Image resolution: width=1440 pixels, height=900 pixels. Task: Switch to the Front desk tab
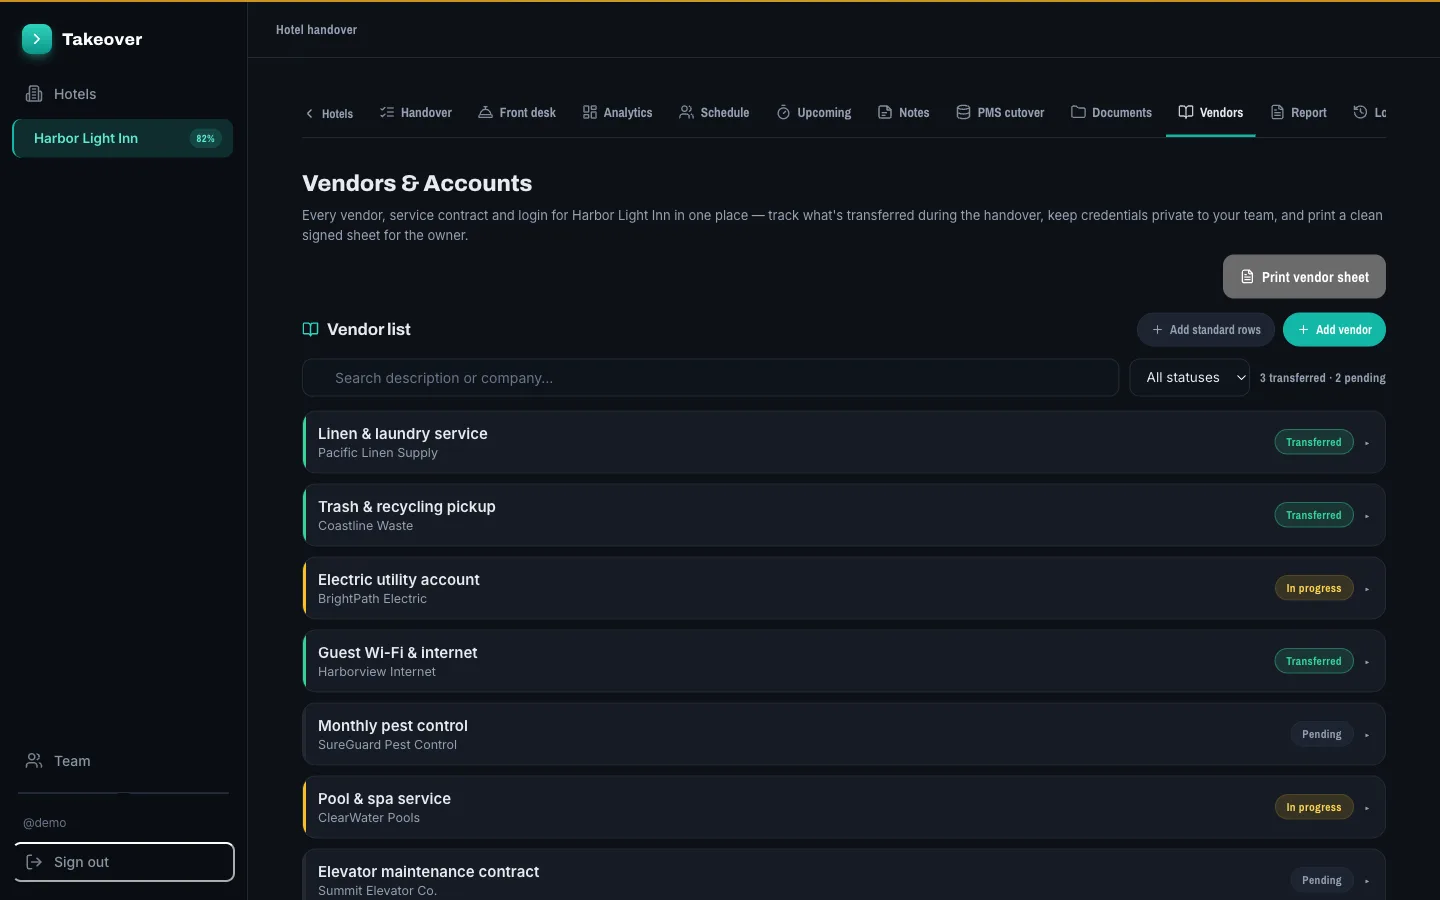tap(517, 113)
